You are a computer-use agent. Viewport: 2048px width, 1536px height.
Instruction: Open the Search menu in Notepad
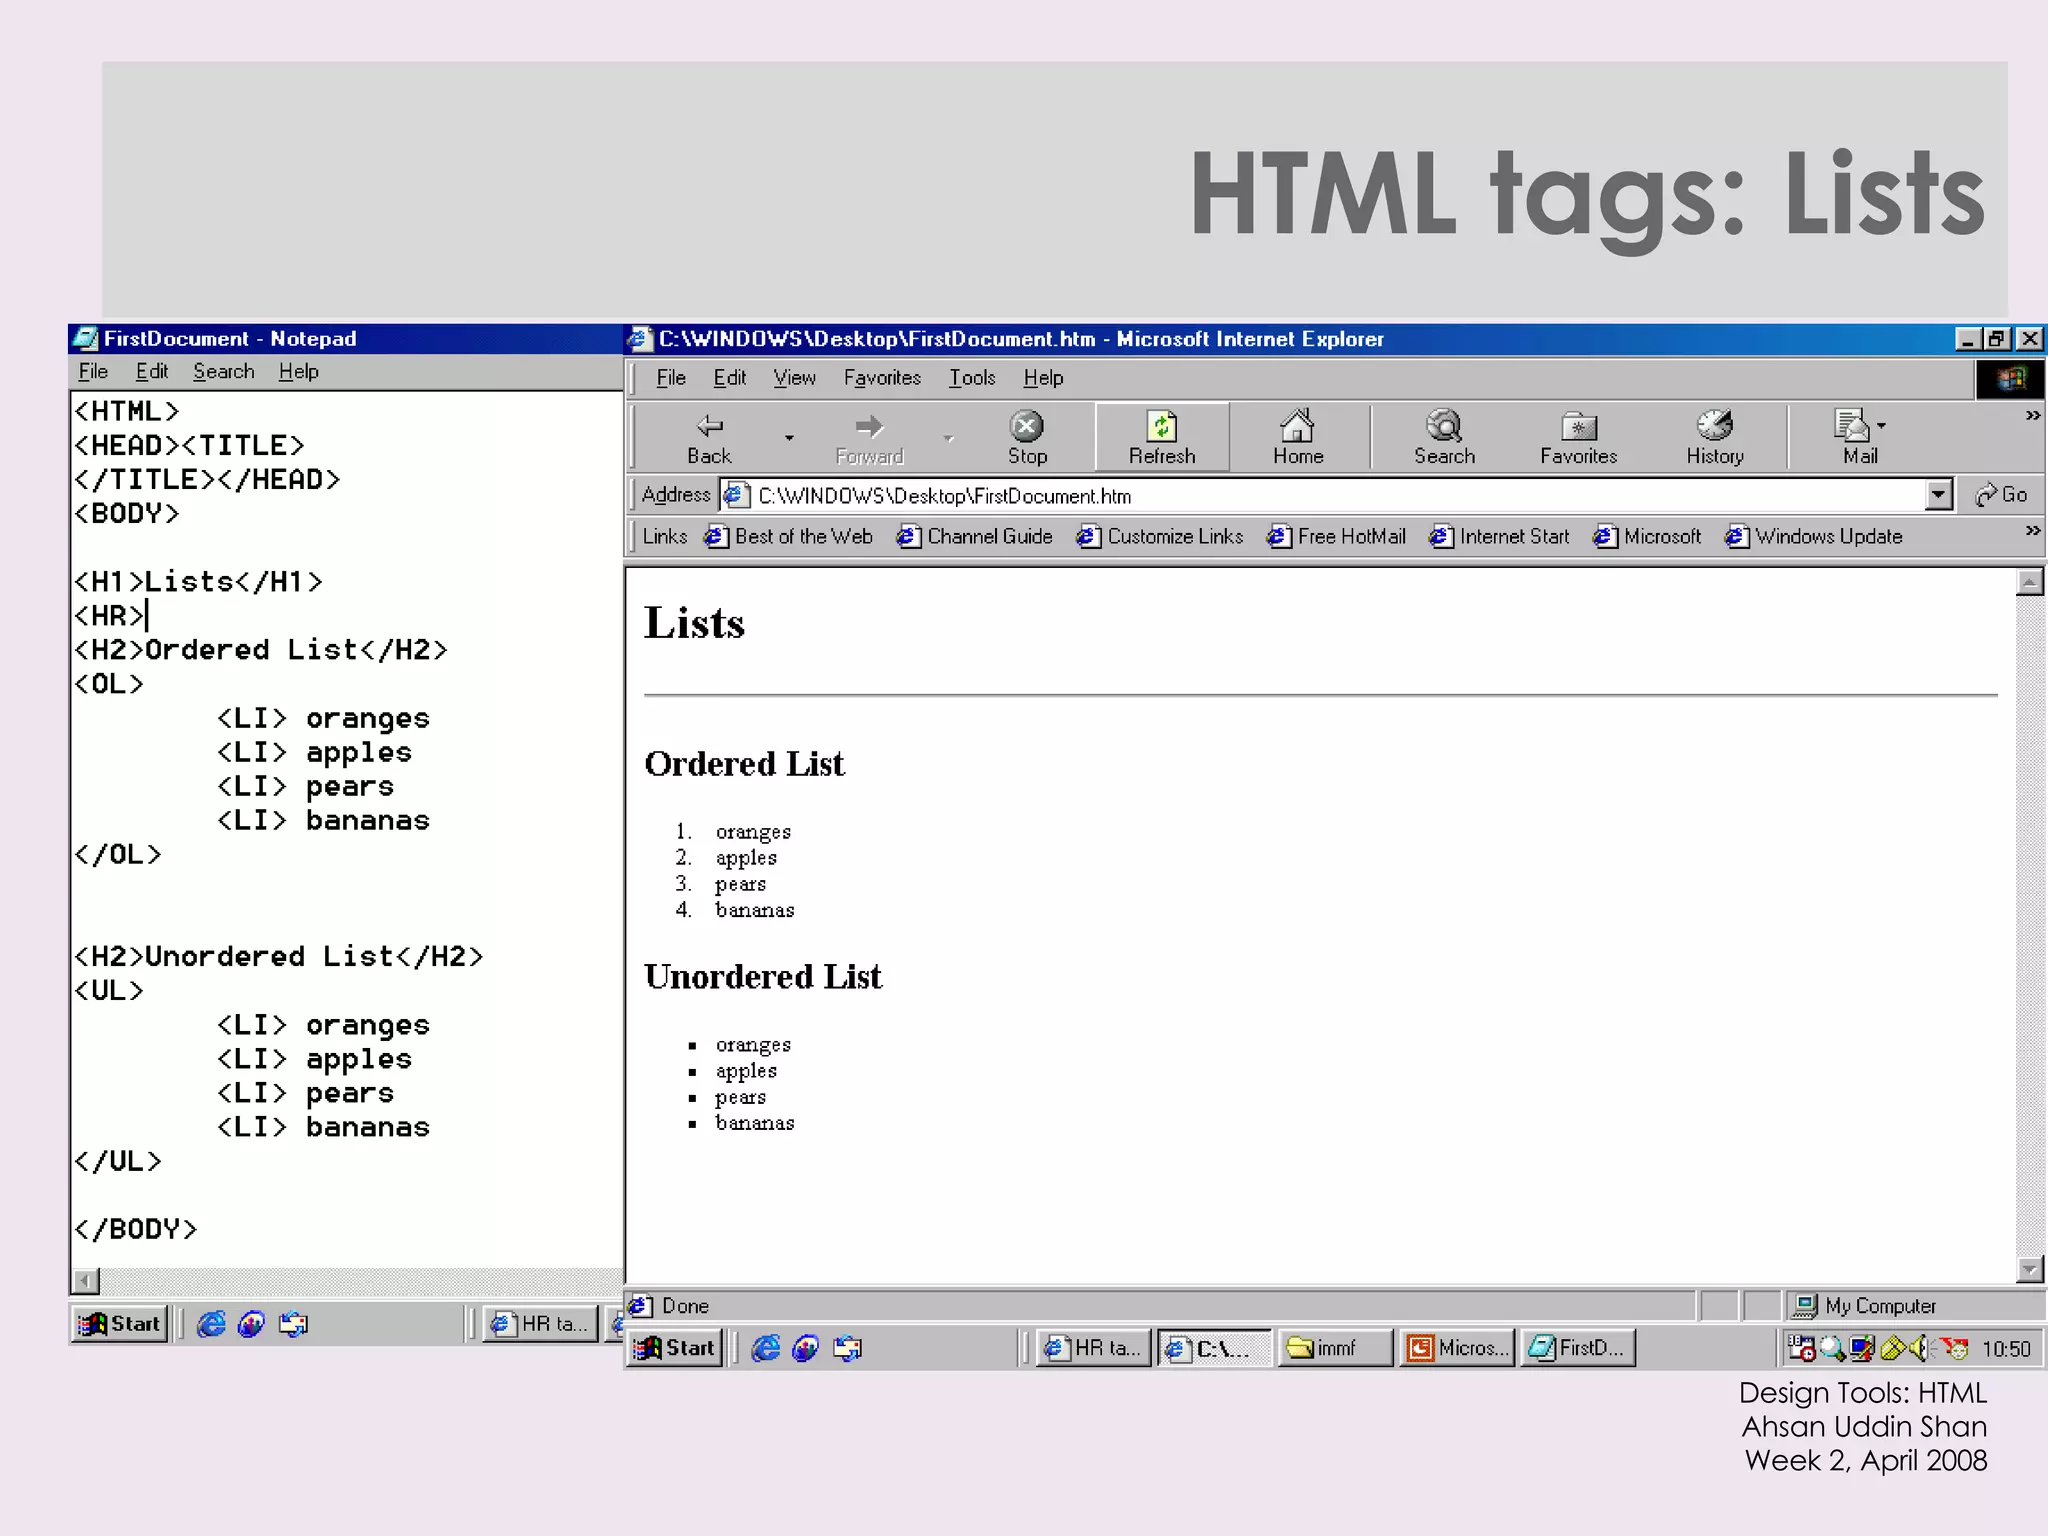(x=224, y=372)
